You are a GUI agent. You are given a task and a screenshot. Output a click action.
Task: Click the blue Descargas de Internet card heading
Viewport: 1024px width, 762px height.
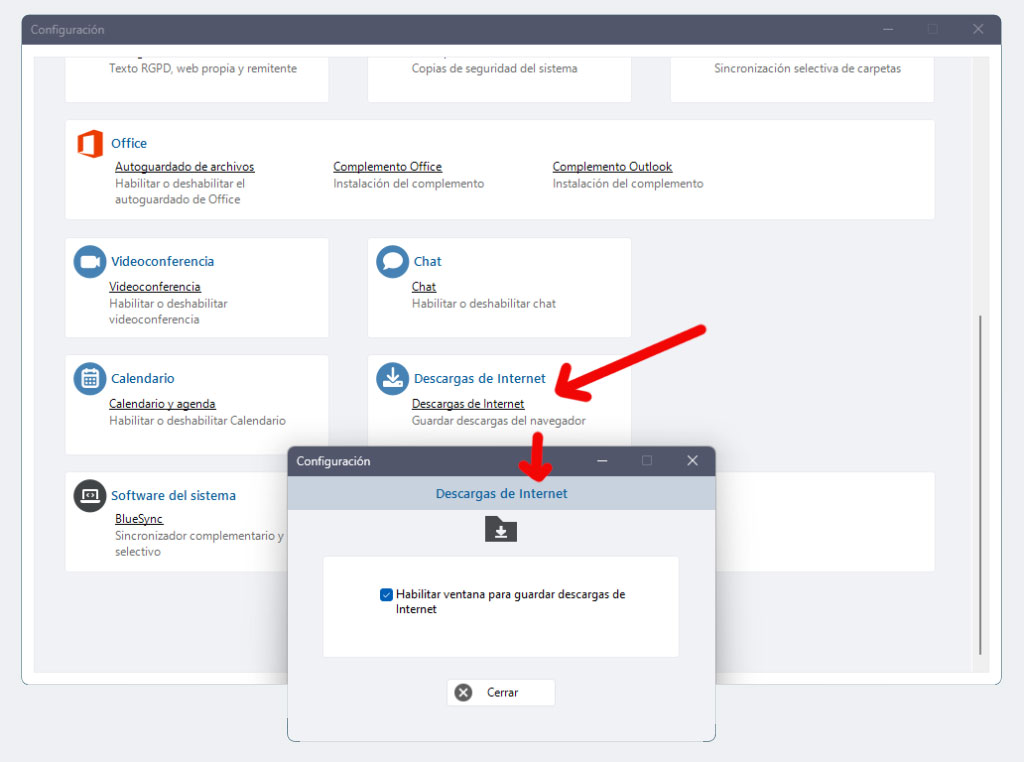[479, 379]
